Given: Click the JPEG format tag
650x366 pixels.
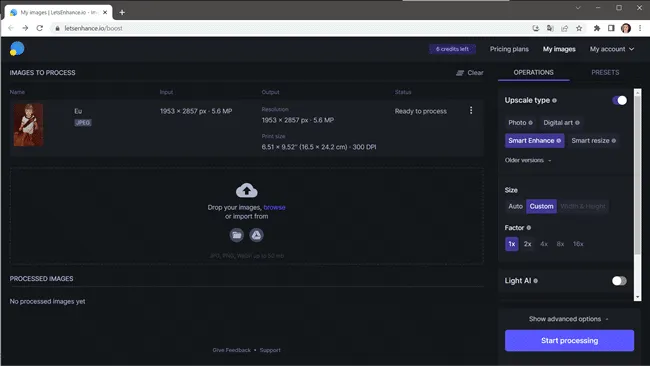Looking at the screenshot, I should tap(83, 123).
